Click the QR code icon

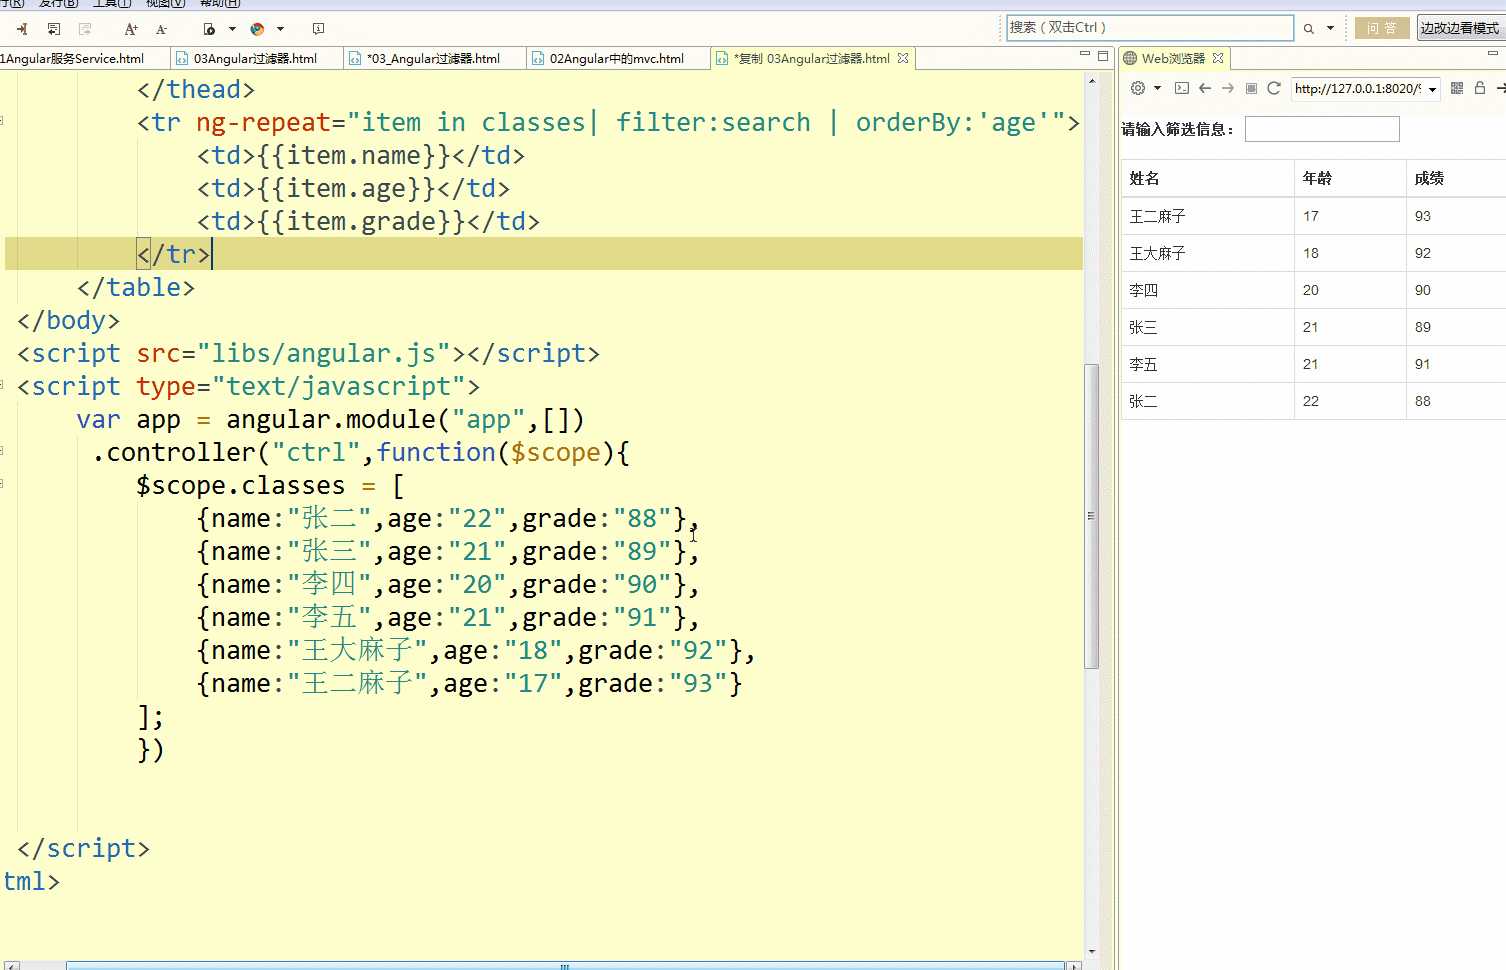tap(1457, 88)
